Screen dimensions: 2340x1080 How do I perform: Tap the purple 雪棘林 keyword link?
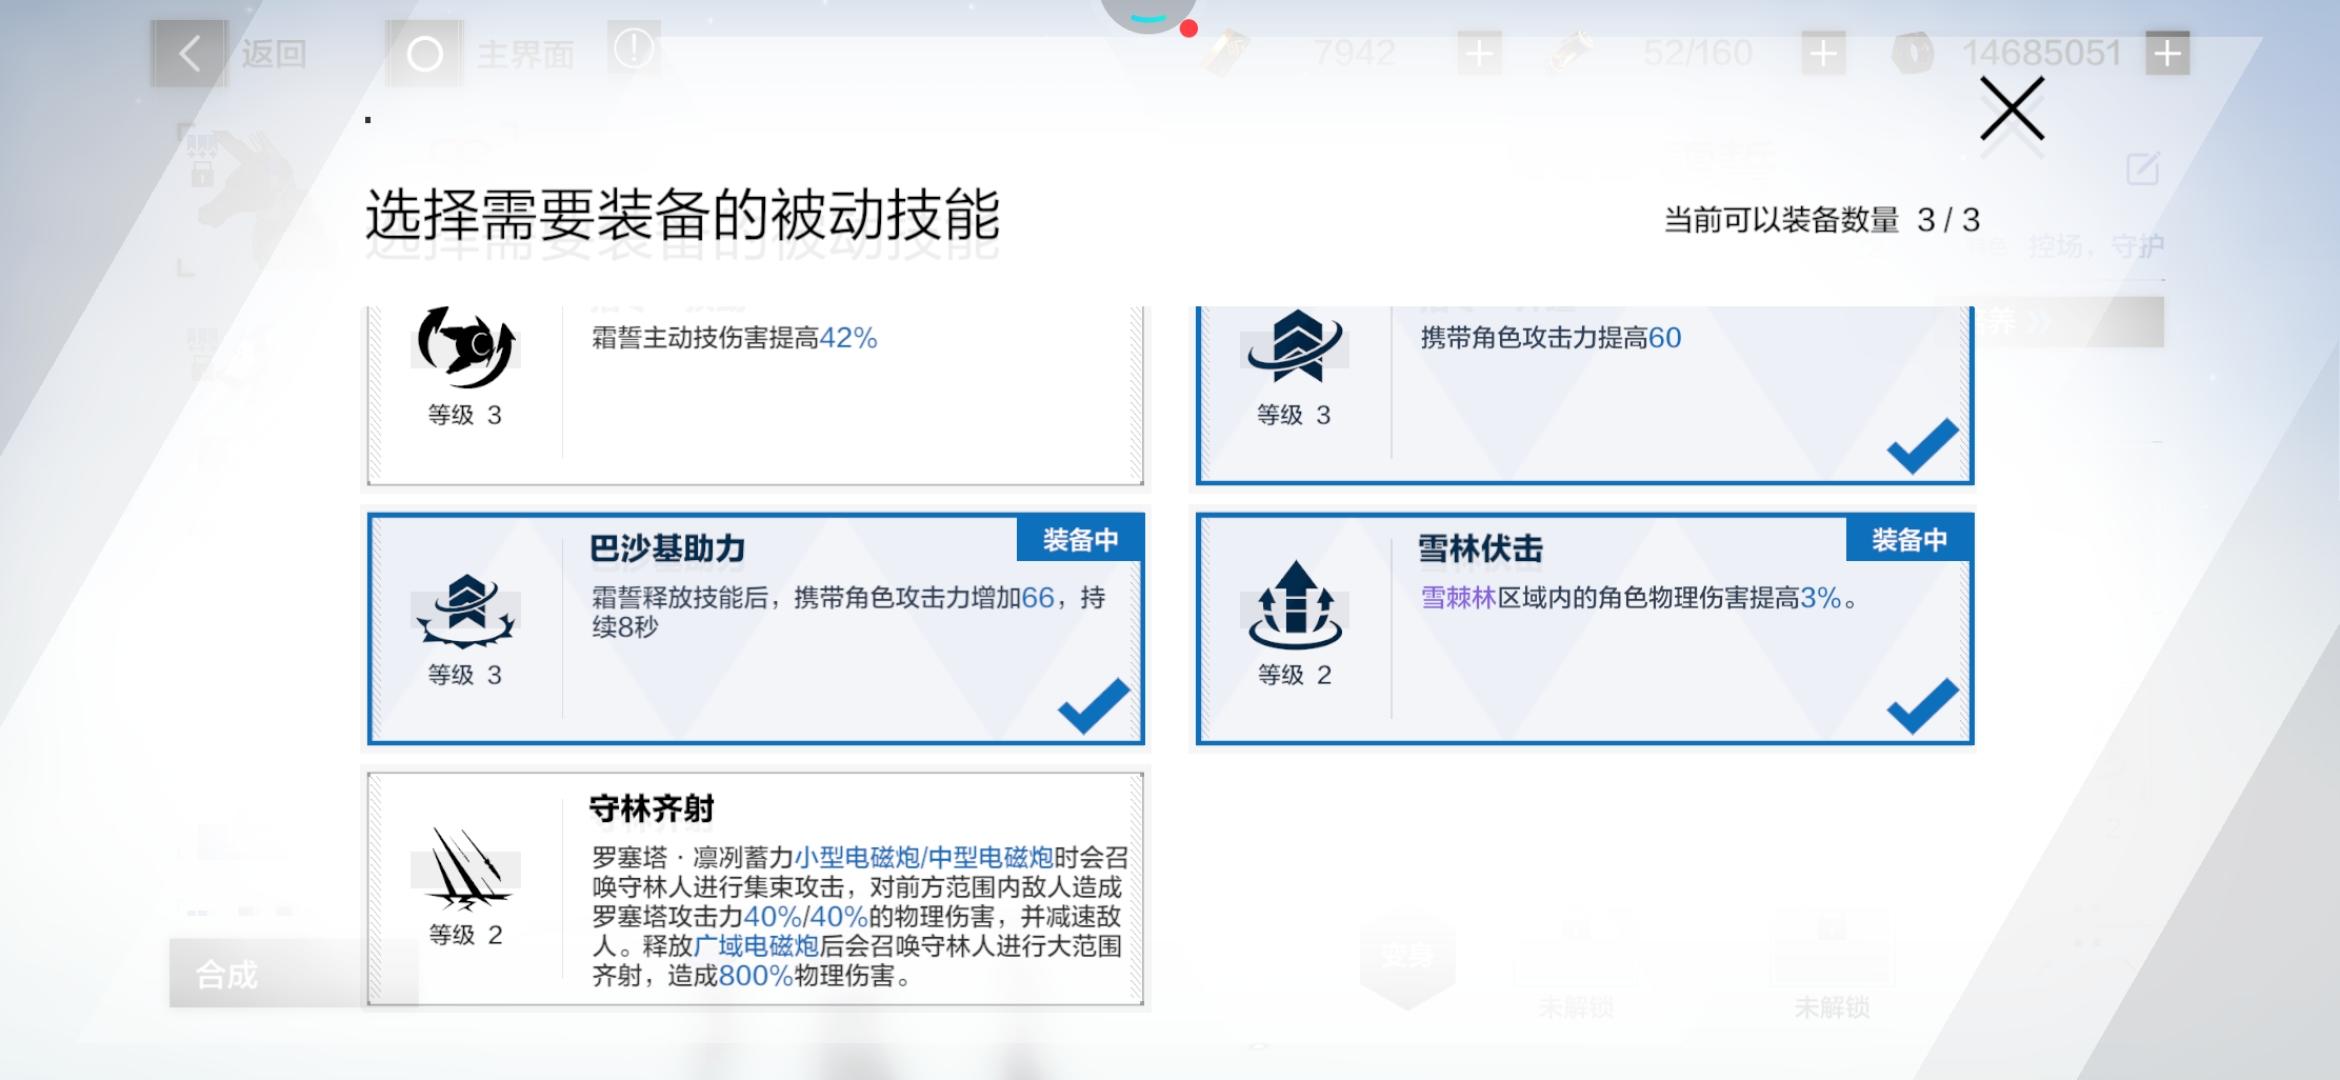pyautogui.click(x=1458, y=598)
